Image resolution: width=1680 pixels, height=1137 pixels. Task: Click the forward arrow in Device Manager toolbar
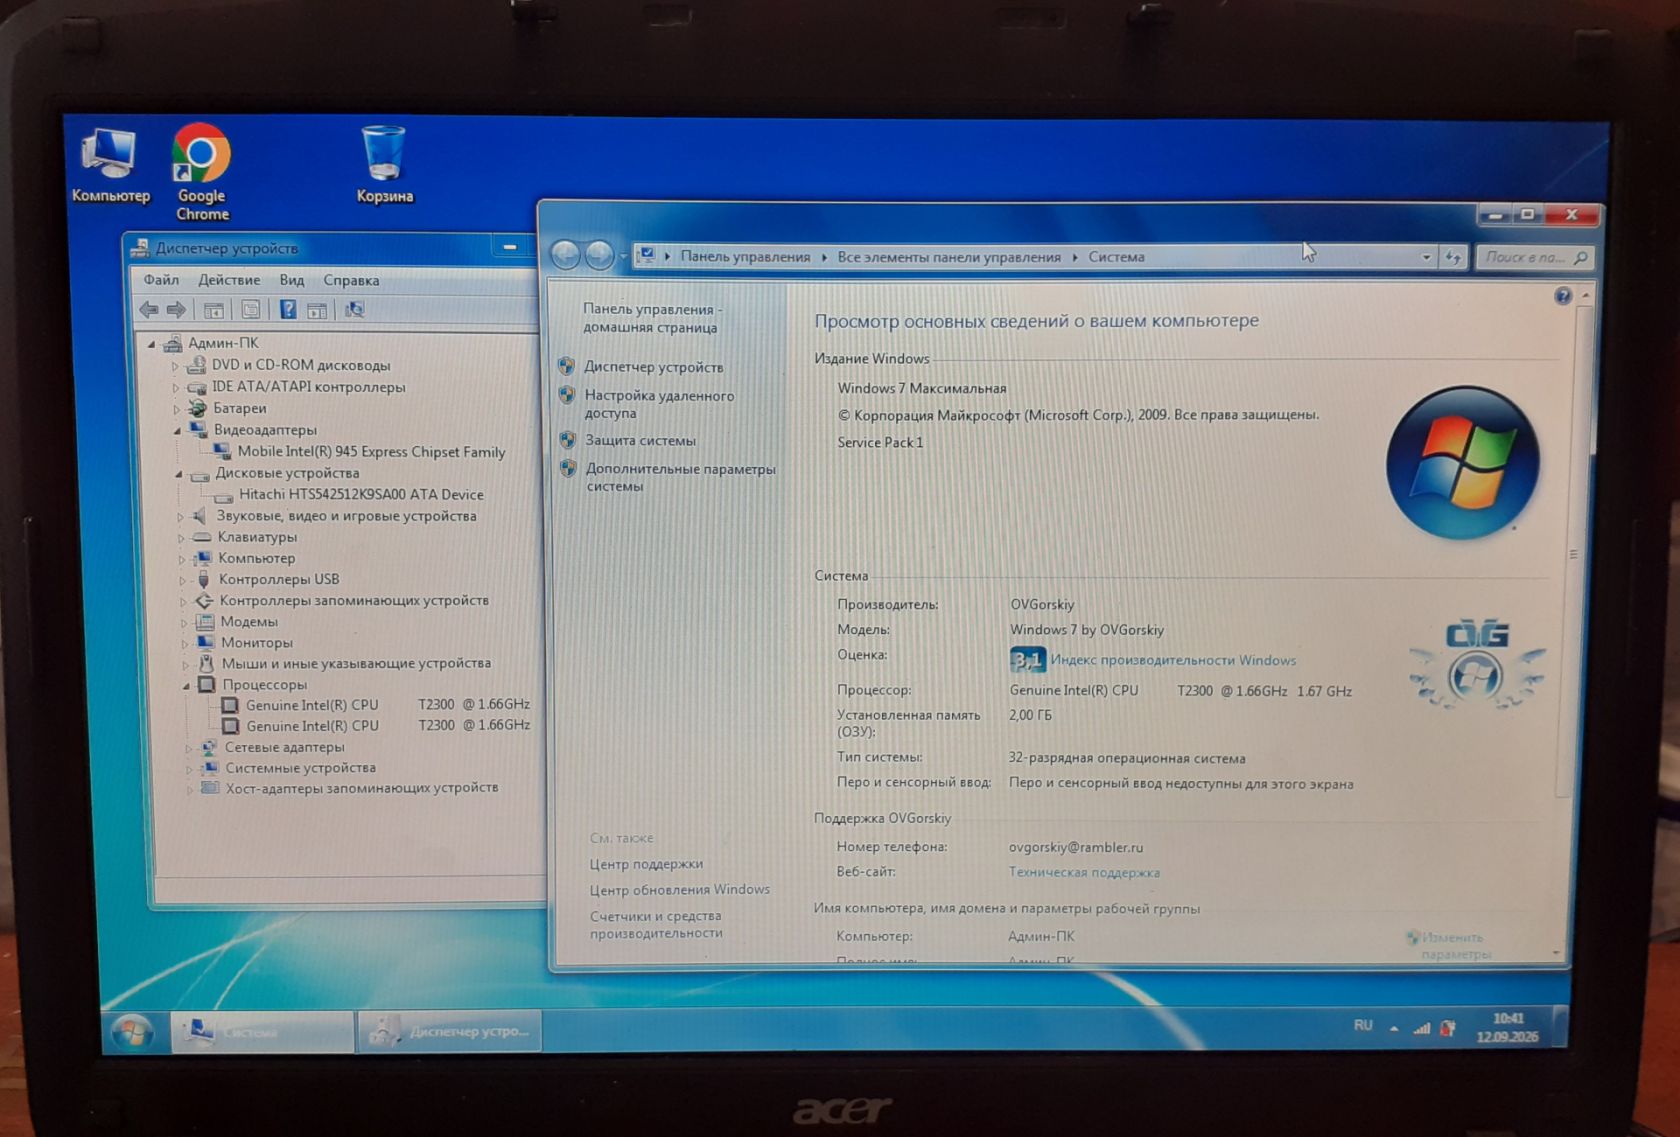176,310
